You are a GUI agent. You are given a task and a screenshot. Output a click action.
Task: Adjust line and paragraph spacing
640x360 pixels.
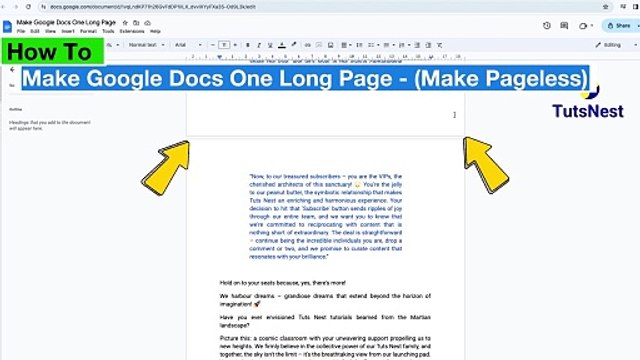tap(360, 45)
